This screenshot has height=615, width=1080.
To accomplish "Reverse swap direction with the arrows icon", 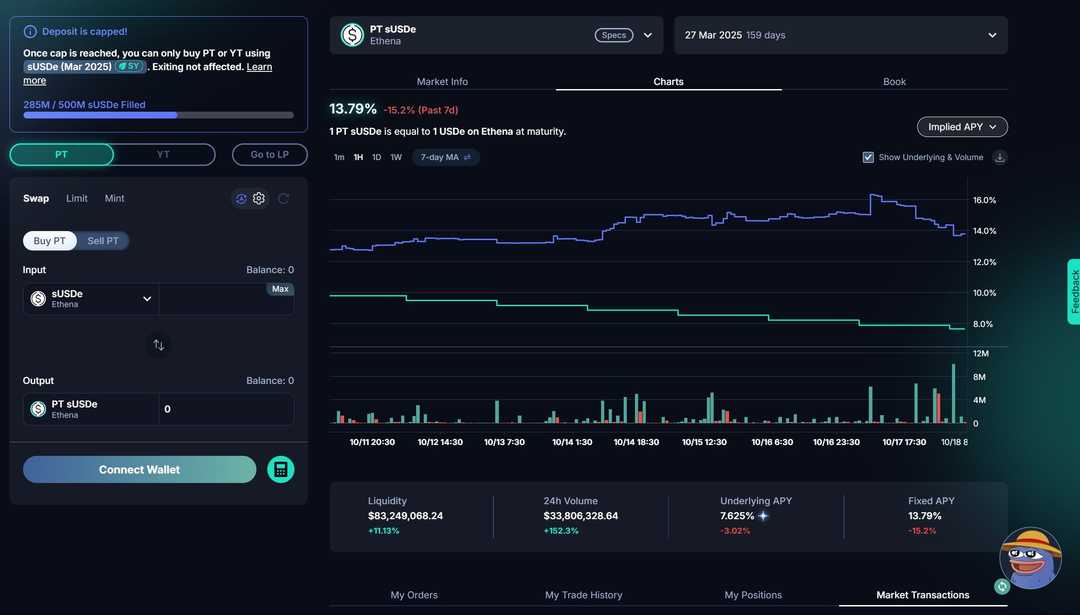I will coord(158,344).
